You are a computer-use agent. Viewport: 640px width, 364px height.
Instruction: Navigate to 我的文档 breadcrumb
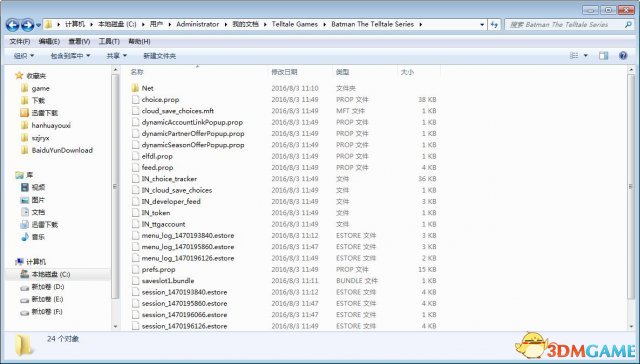tap(246, 24)
